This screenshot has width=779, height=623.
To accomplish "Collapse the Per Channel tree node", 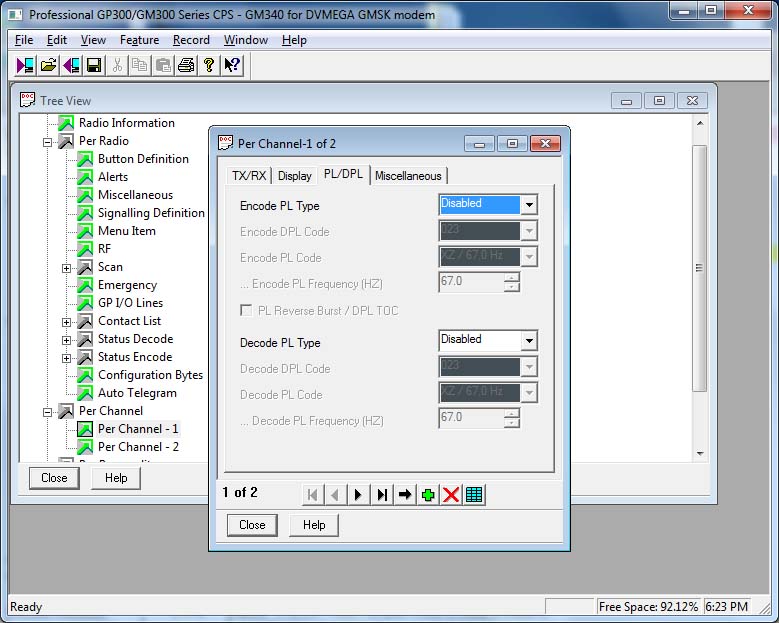I will 48,412.
